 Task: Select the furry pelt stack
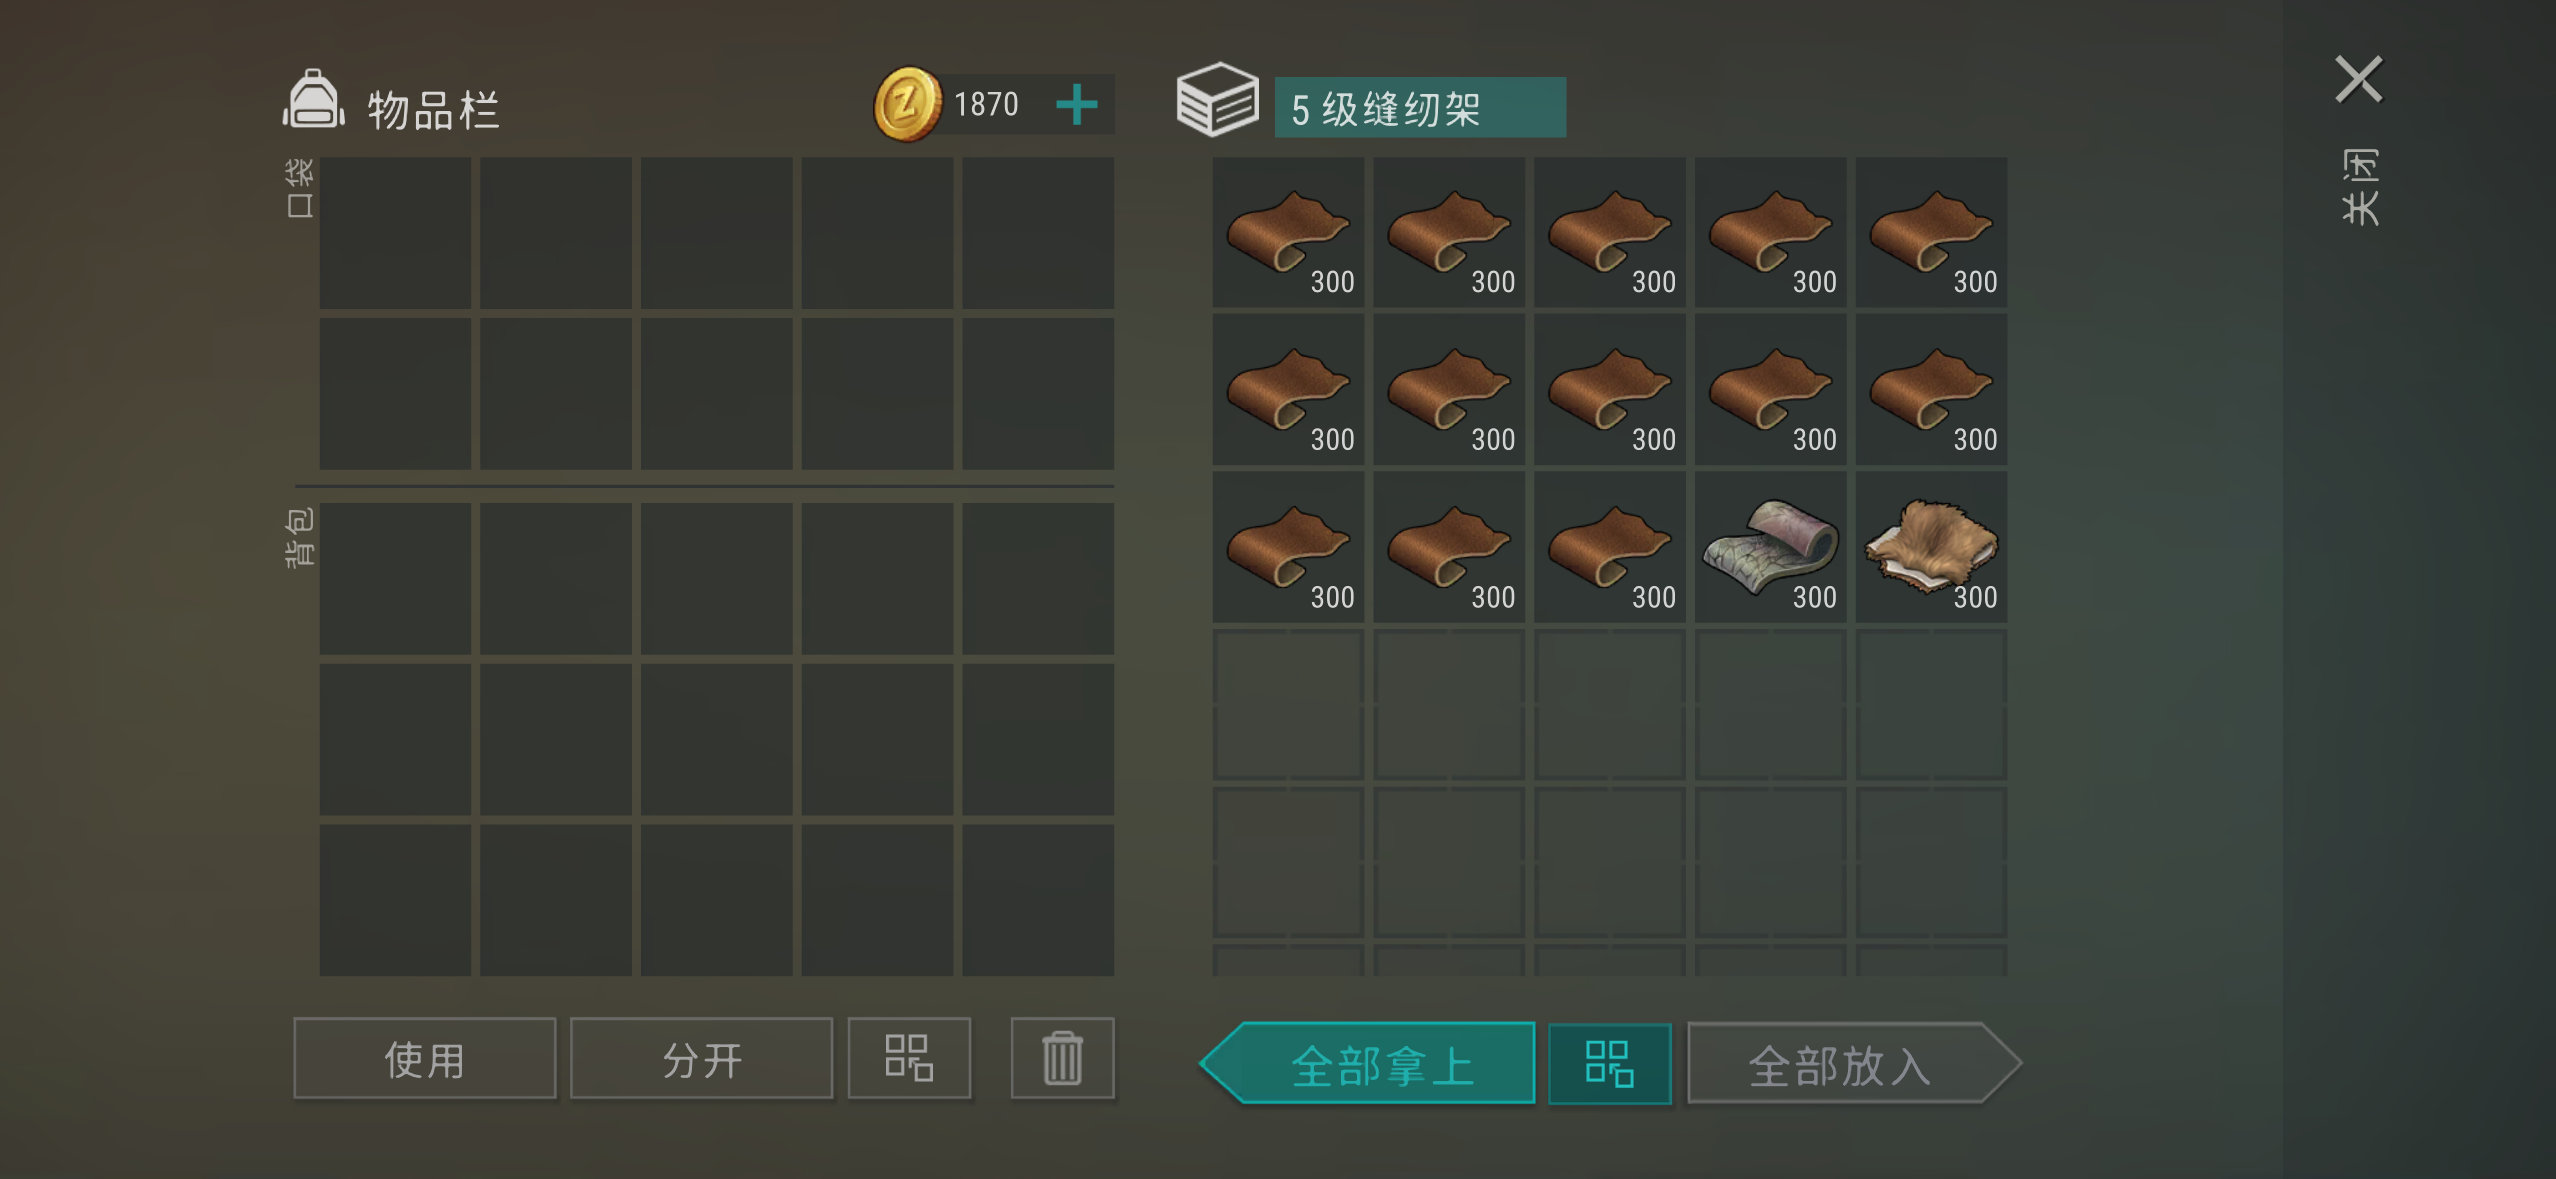[1931, 547]
